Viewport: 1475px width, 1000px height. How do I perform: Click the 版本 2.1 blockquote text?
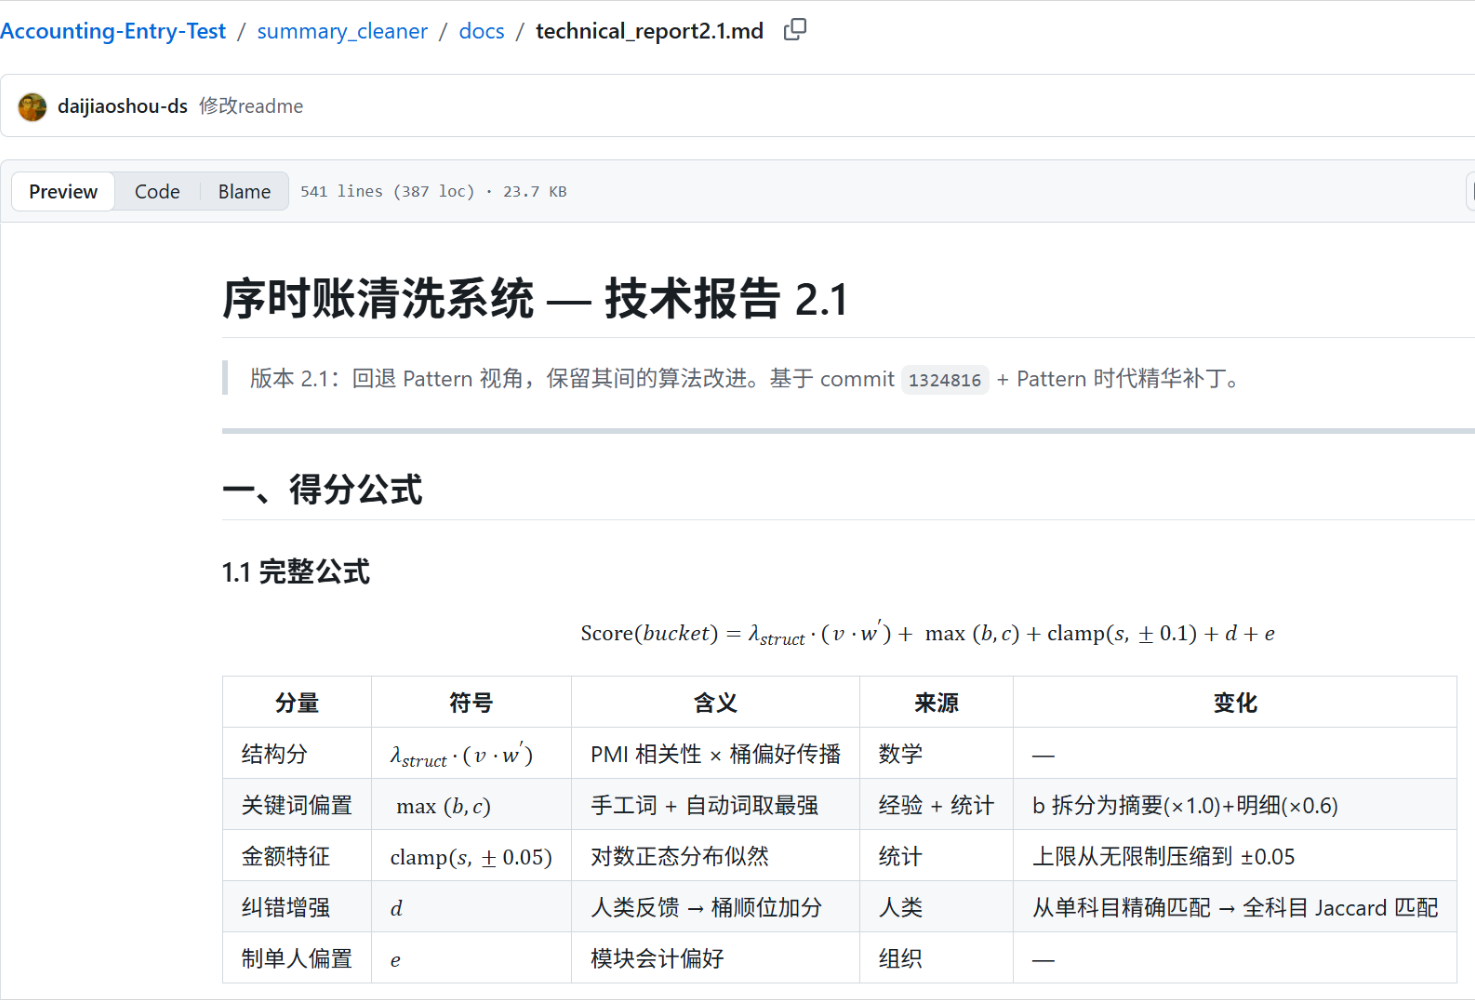[x=746, y=379]
